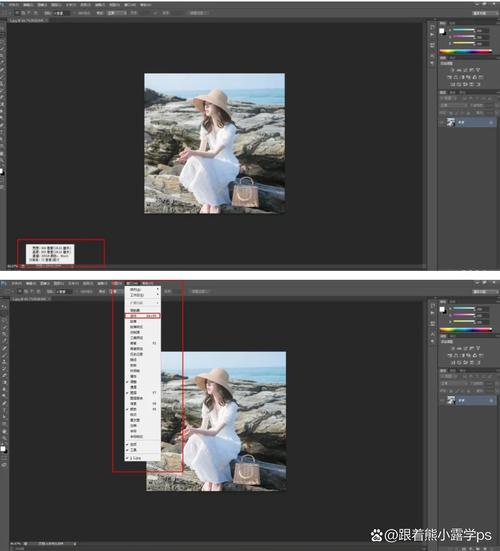
Task: Select Brush tool in bottom window toolbar
Action: point(4,355)
